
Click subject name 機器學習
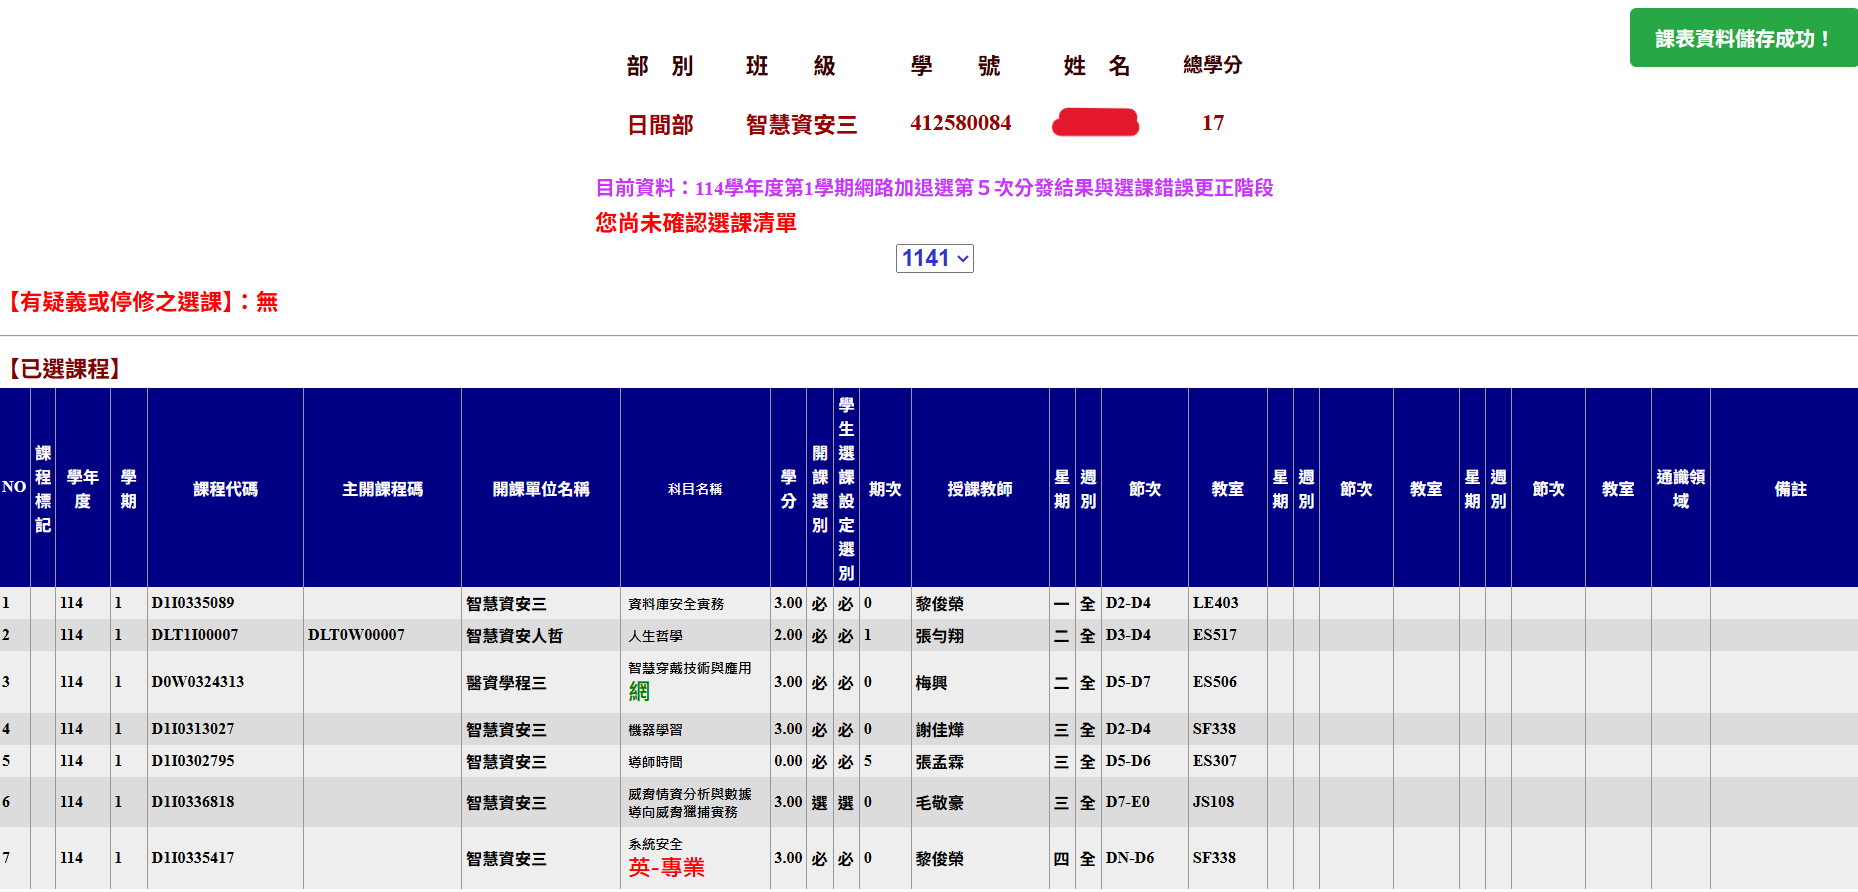tap(656, 730)
